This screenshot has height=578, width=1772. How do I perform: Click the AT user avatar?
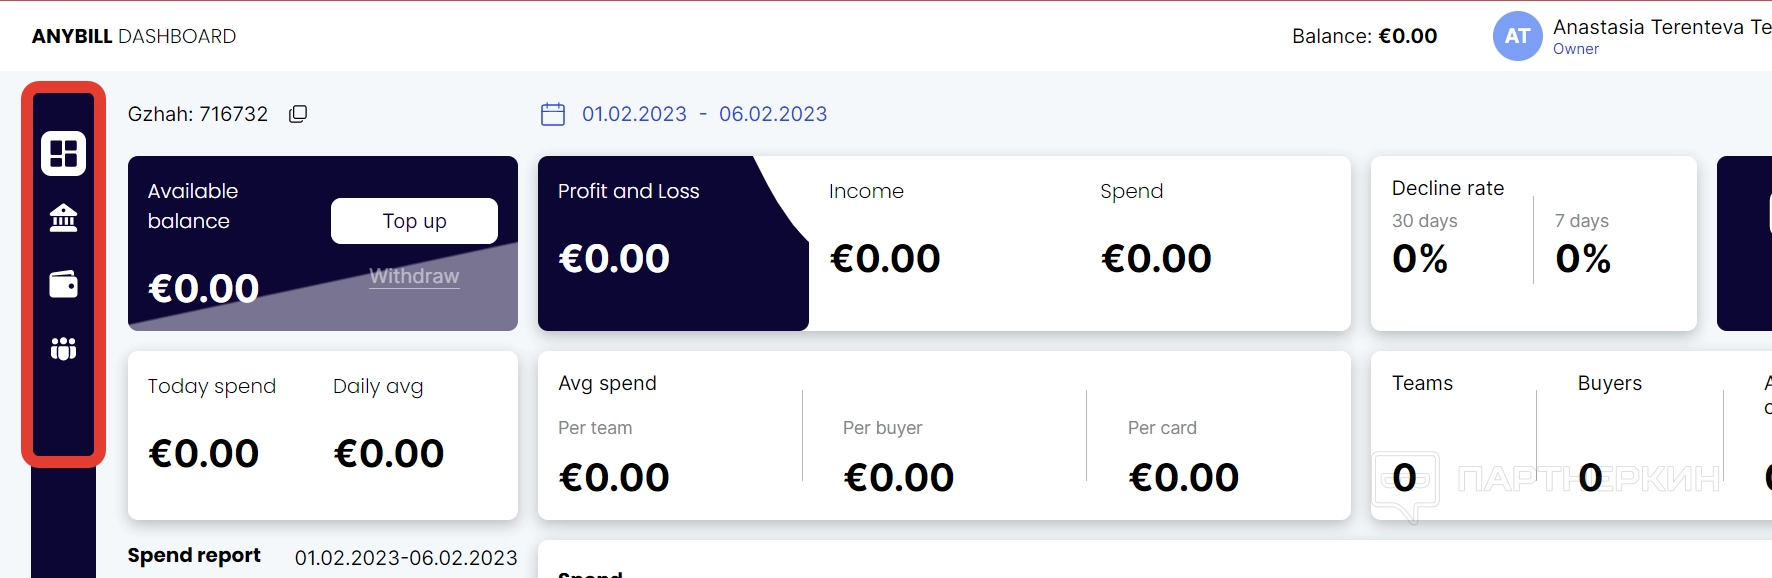[x=1517, y=36]
